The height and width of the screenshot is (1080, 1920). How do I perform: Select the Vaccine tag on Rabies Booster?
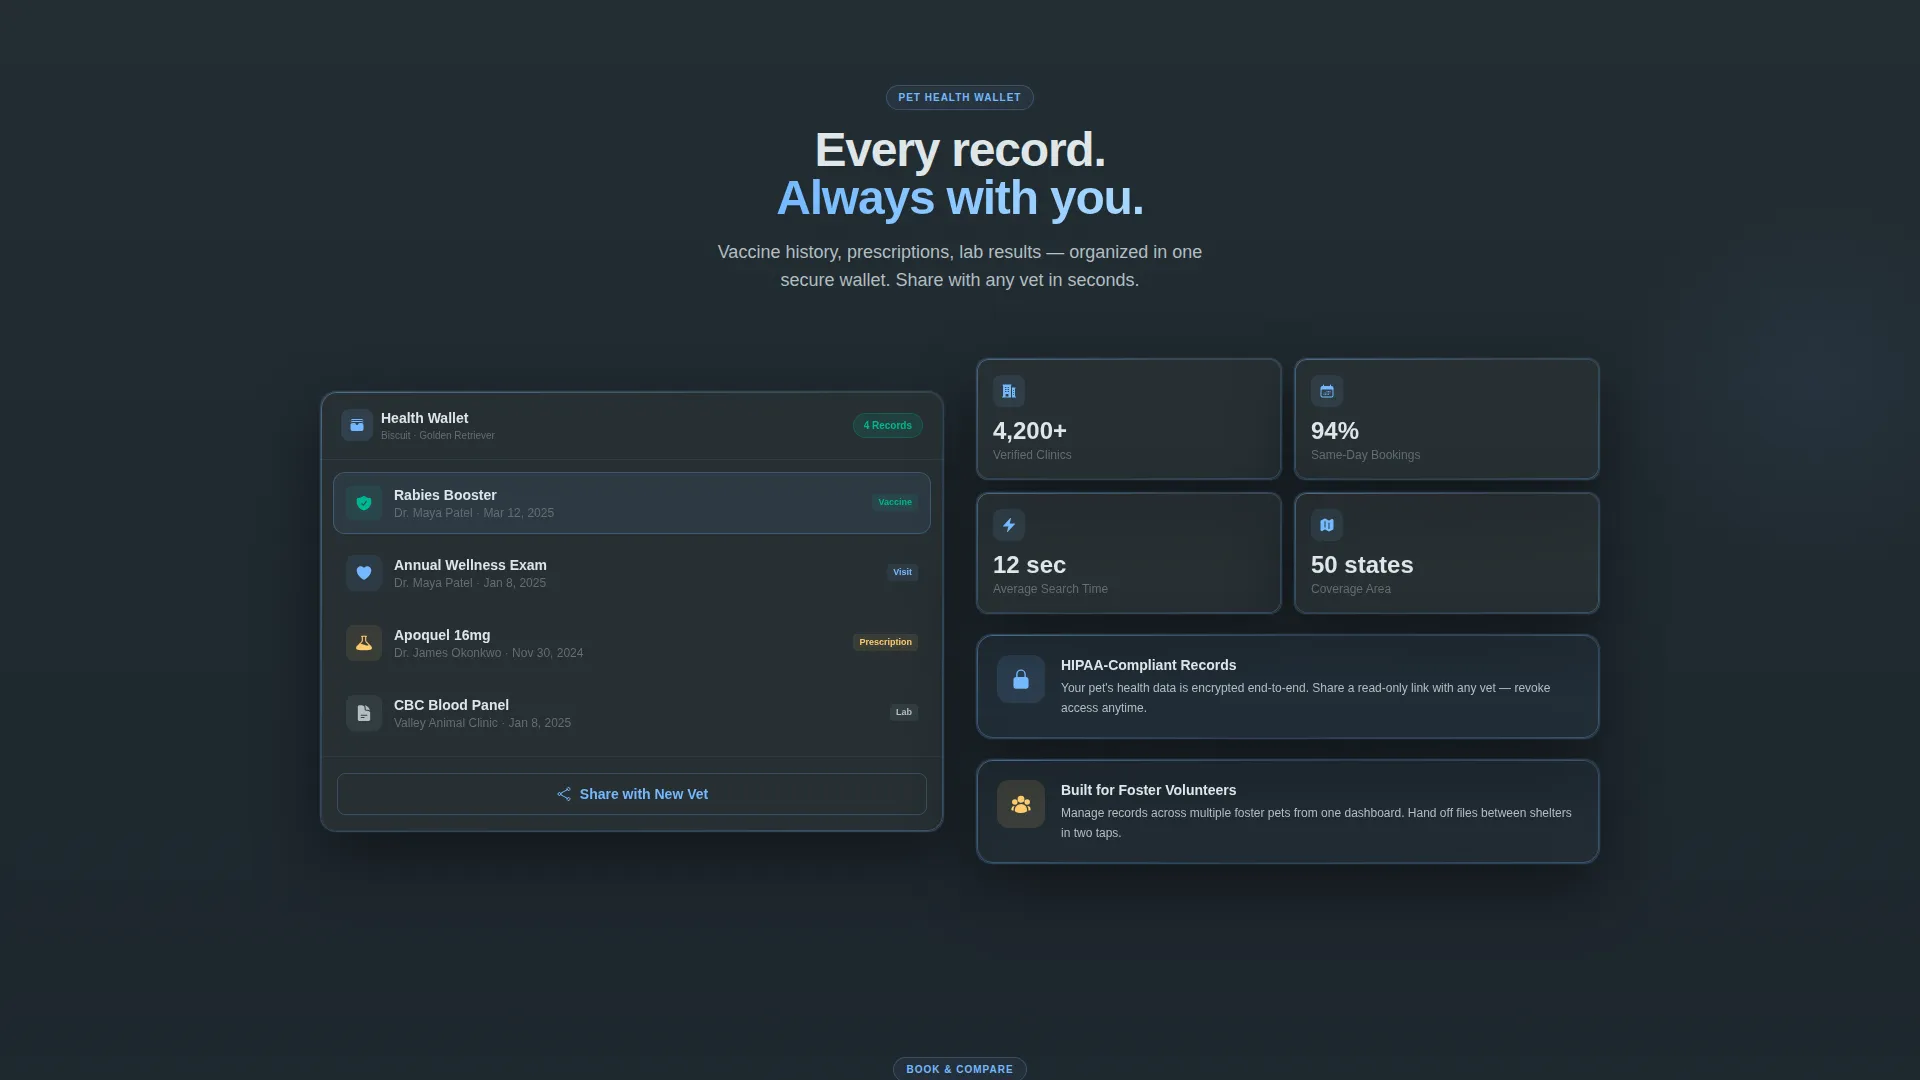click(x=895, y=502)
